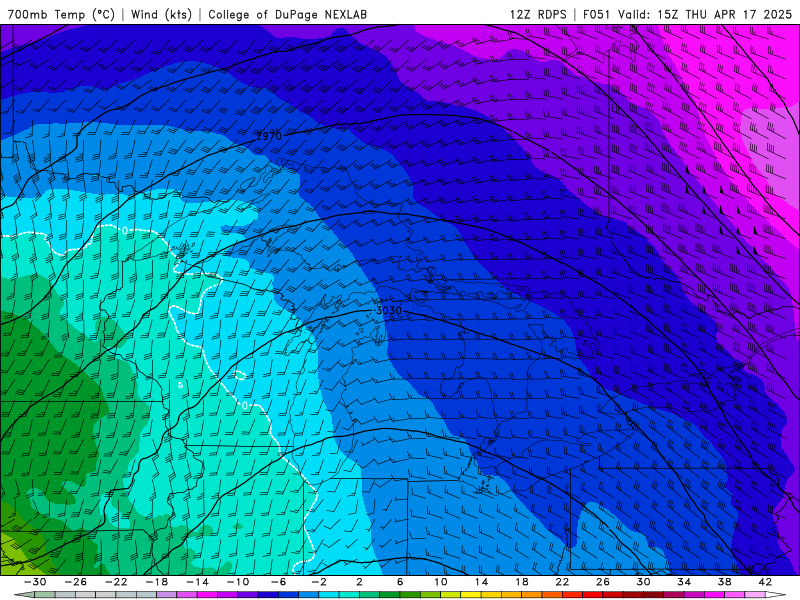Click the '2' color scale label
Viewport: 800px width, 600px height.
click(359, 582)
